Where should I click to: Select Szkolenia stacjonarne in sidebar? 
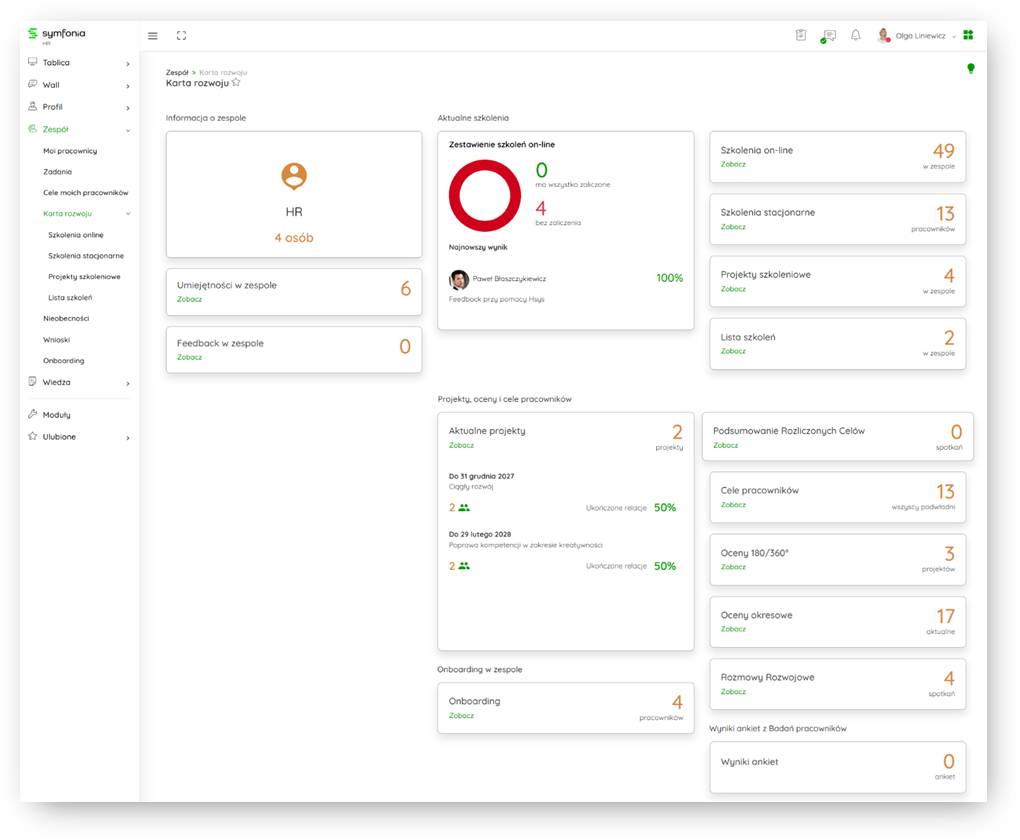86,256
